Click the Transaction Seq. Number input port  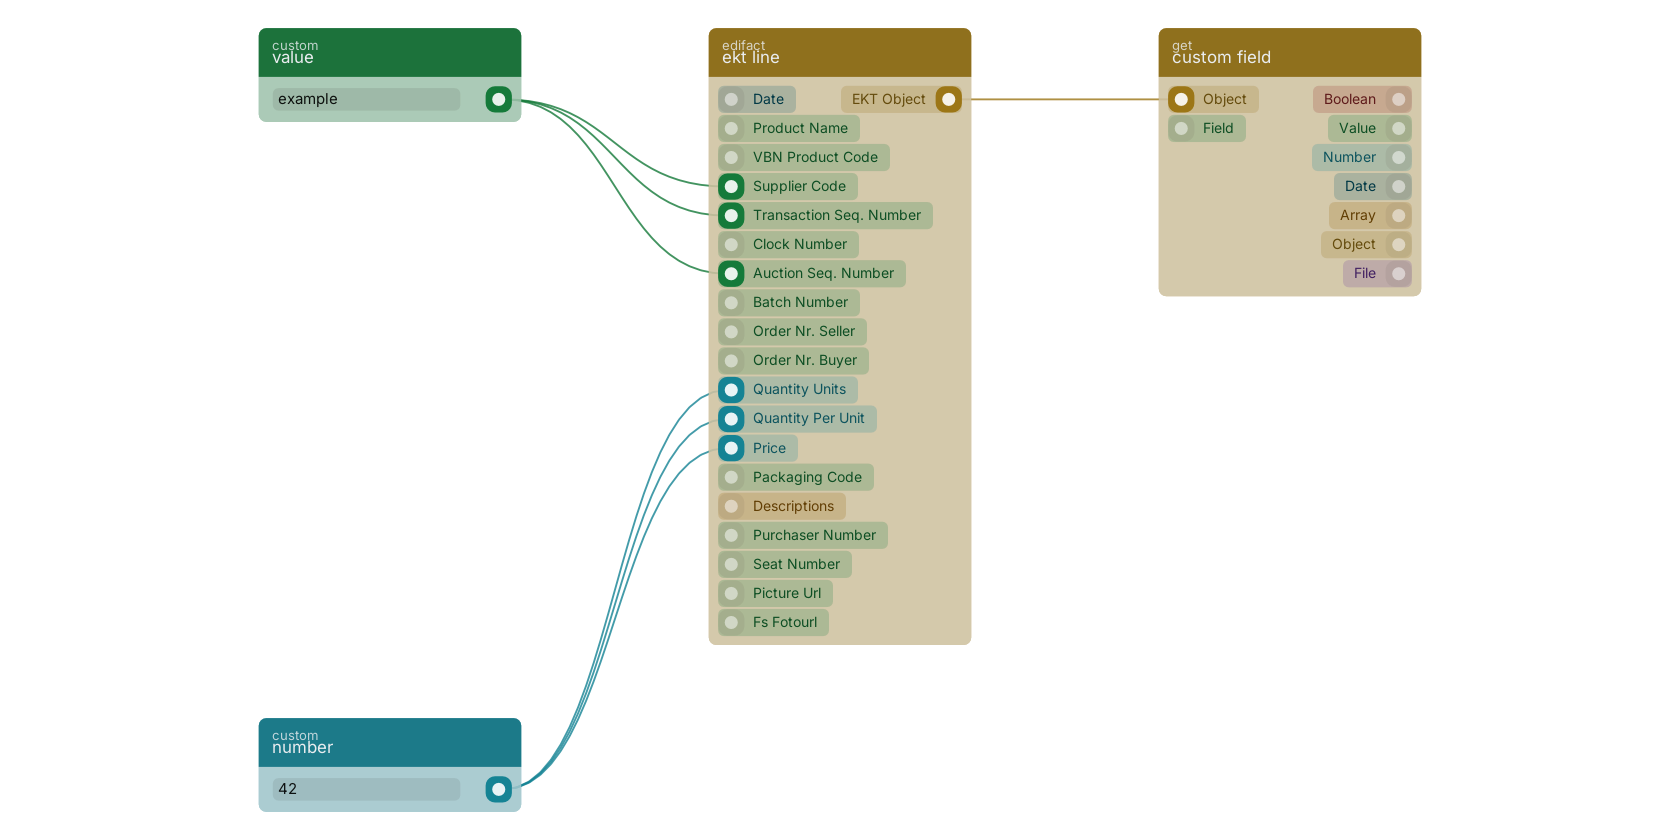click(x=731, y=215)
